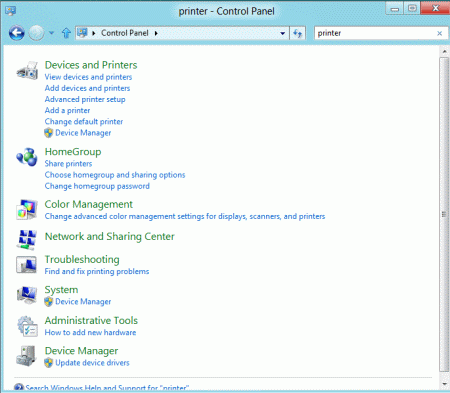Click the System computer icon
Screen dimensions: 450x393
point(27,295)
